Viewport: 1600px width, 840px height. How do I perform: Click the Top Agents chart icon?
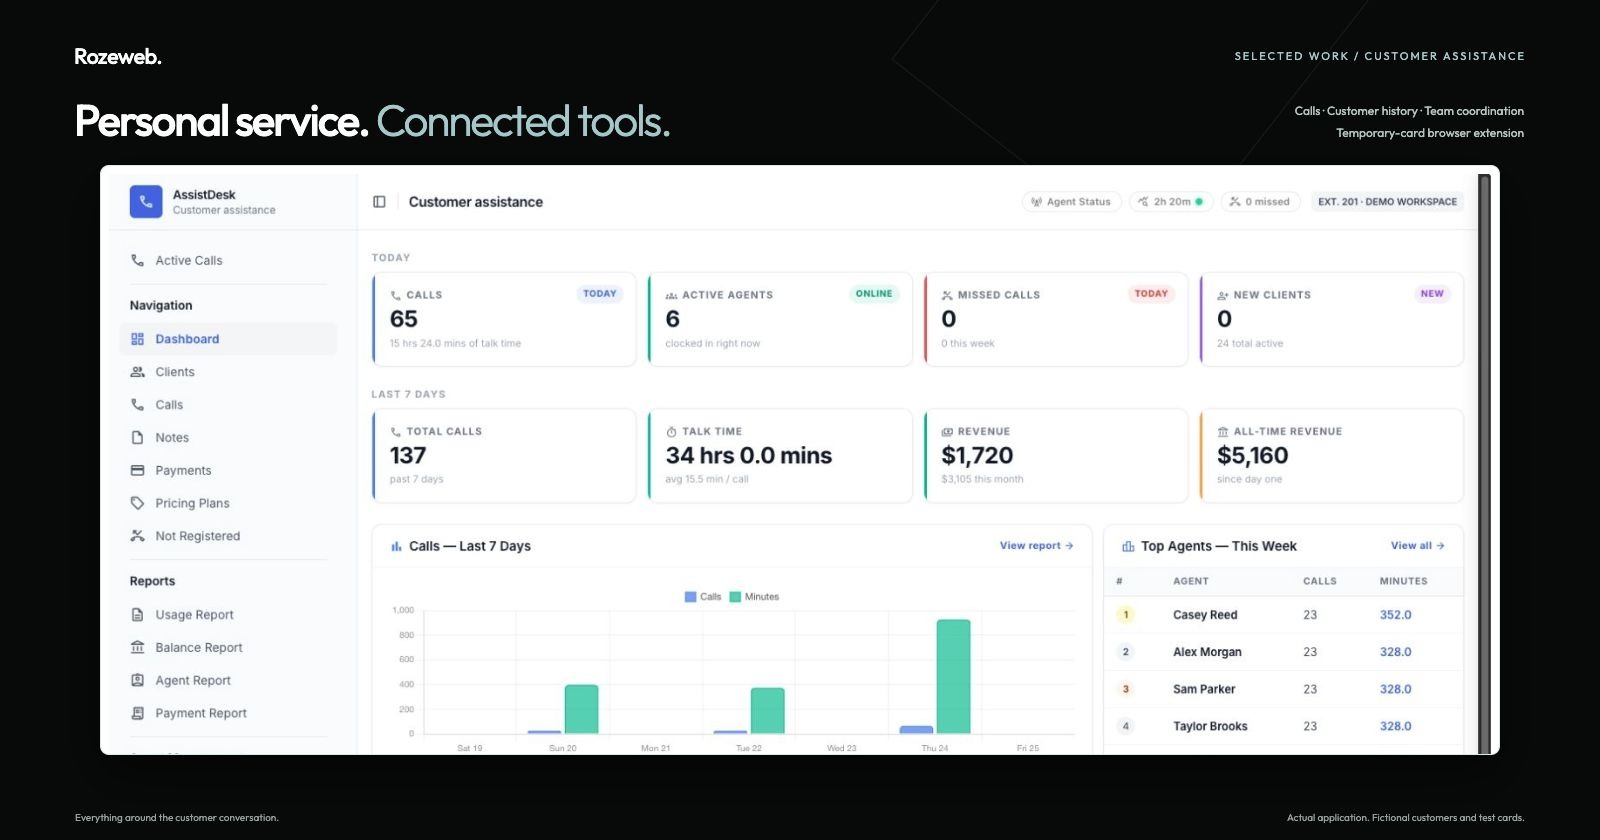pyautogui.click(x=1128, y=546)
